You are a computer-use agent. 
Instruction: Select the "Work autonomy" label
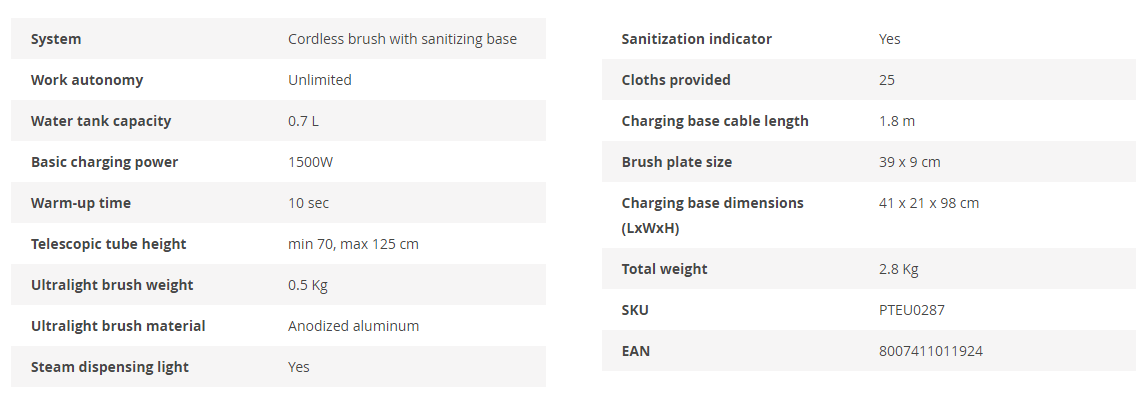(x=87, y=80)
